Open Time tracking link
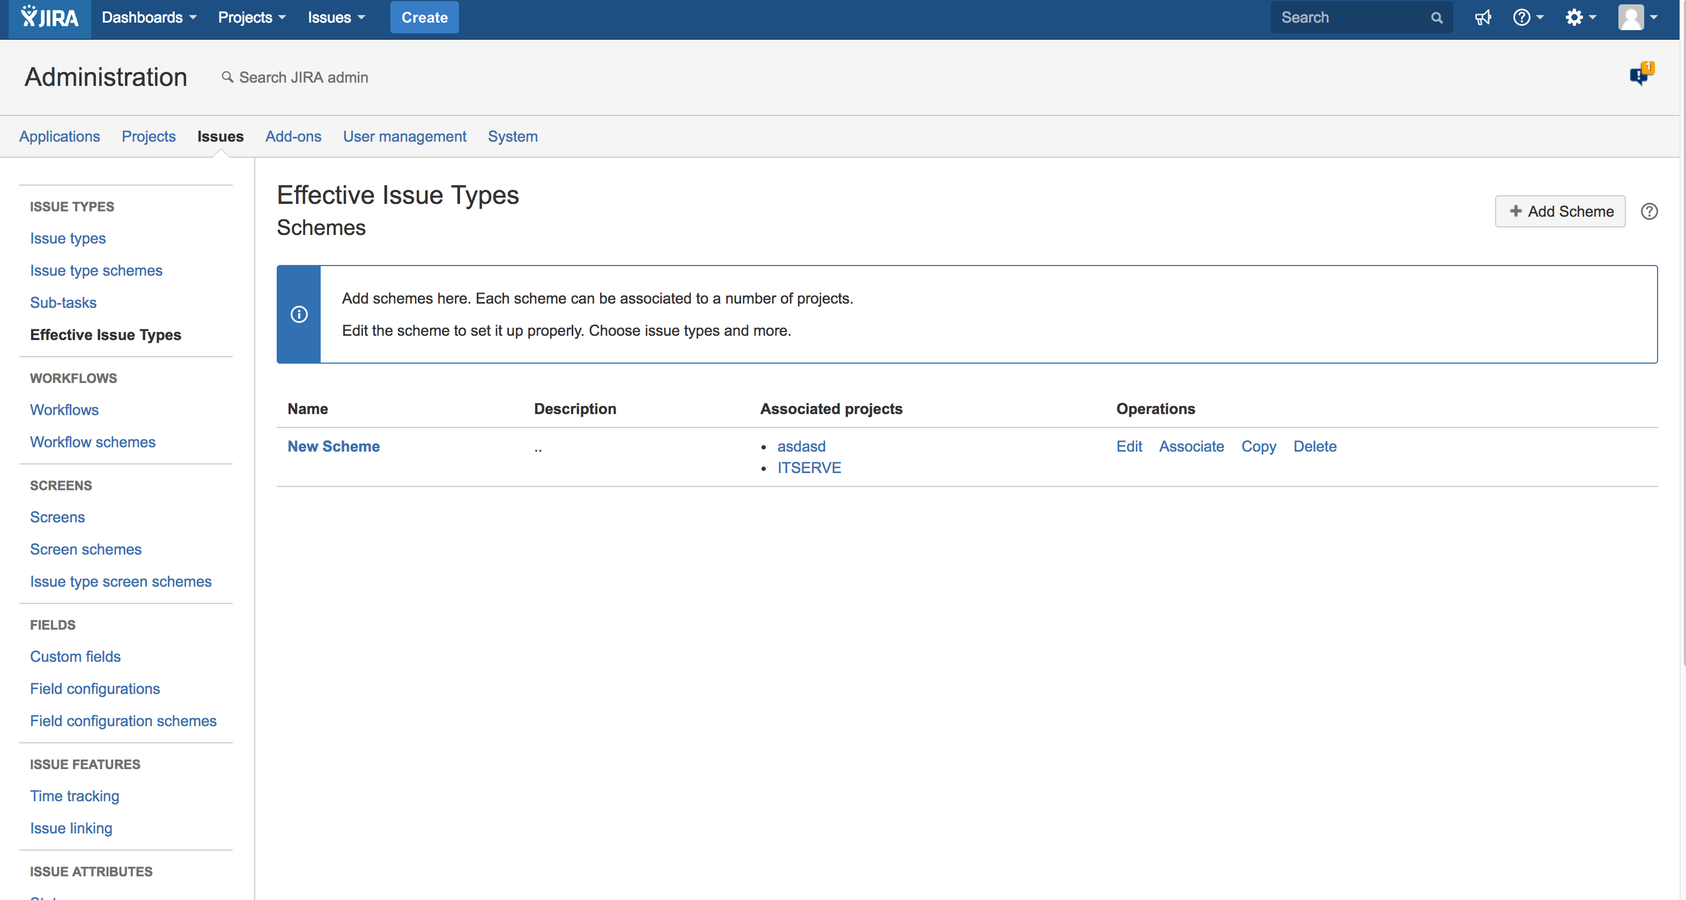1686x900 pixels. coord(74,796)
